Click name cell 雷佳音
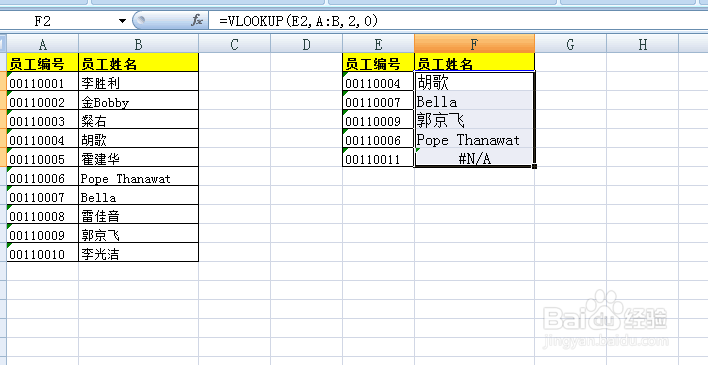708x365 pixels. (139, 214)
